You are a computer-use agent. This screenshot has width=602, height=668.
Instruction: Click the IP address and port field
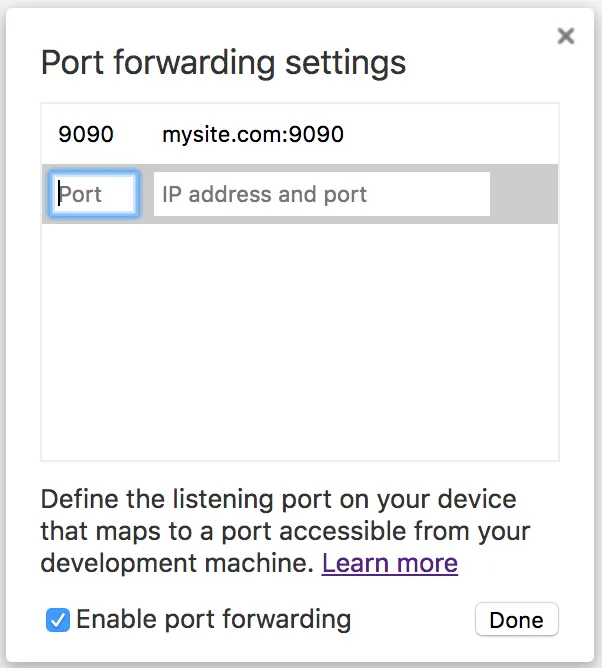click(321, 194)
